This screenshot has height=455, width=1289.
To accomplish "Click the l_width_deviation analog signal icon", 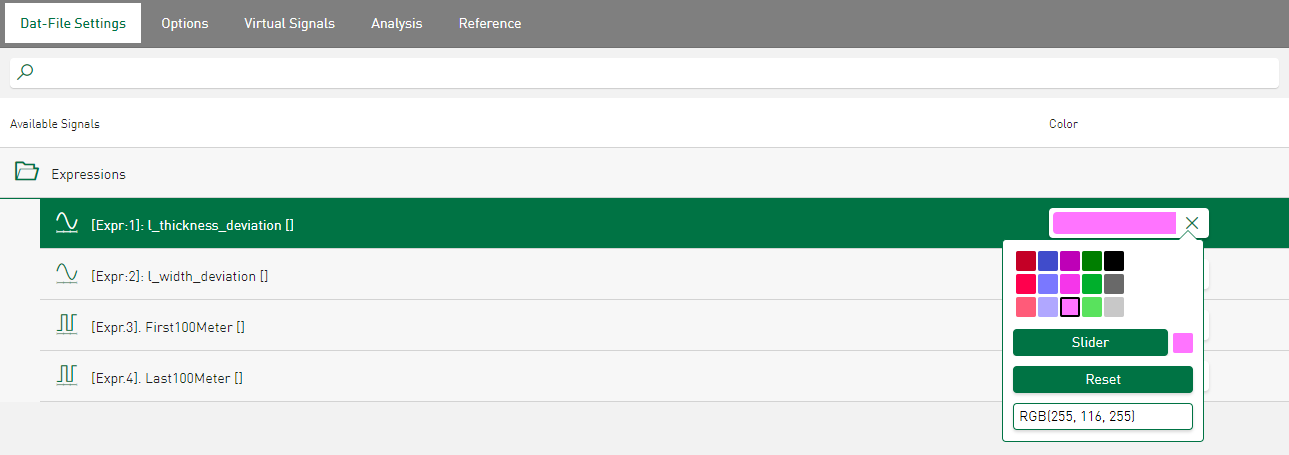I will (x=67, y=275).
